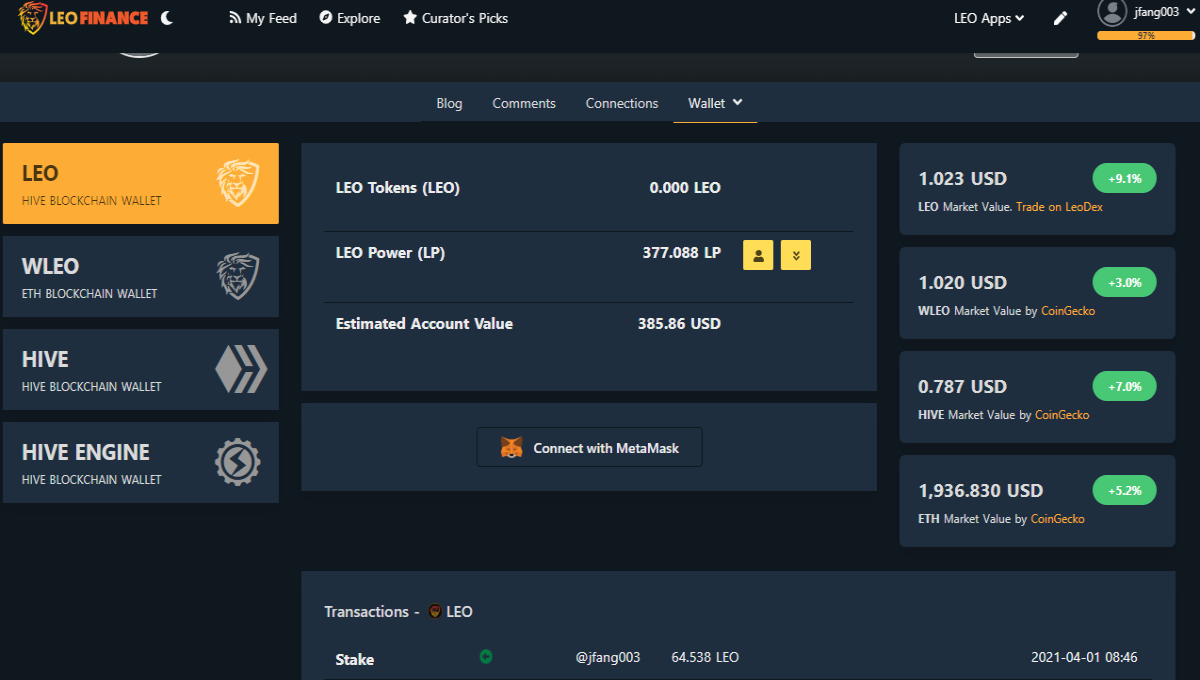Open Curator's Picks page

(456, 18)
